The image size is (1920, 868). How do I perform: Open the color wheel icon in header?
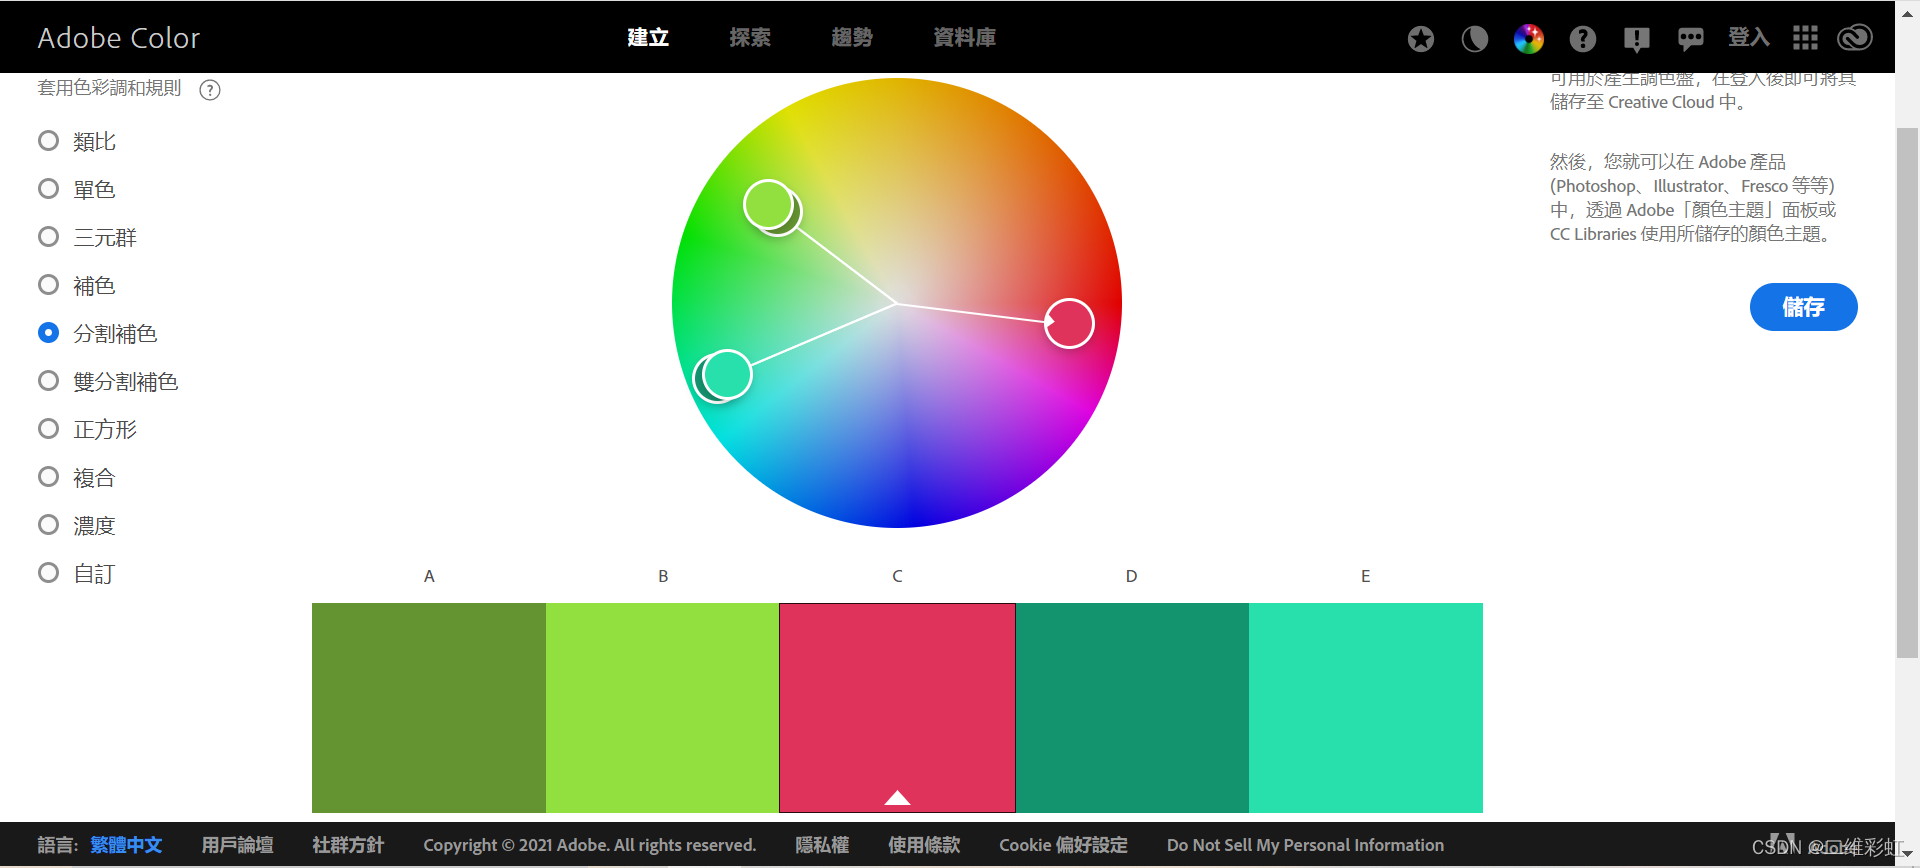click(x=1528, y=39)
